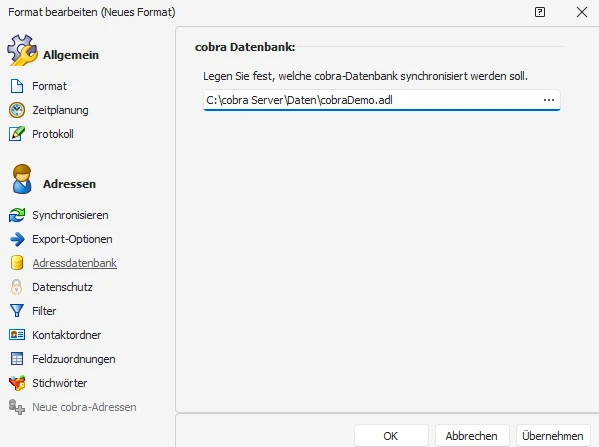Switch to the Filter page

coord(44,311)
